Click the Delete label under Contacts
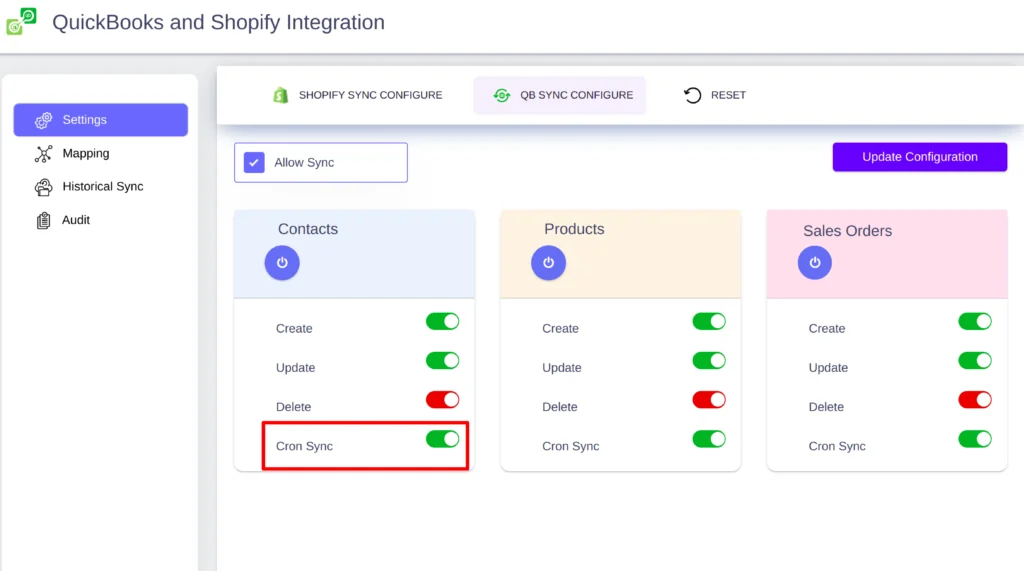The height and width of the screenshot is (571, 1024). [293, 407]
